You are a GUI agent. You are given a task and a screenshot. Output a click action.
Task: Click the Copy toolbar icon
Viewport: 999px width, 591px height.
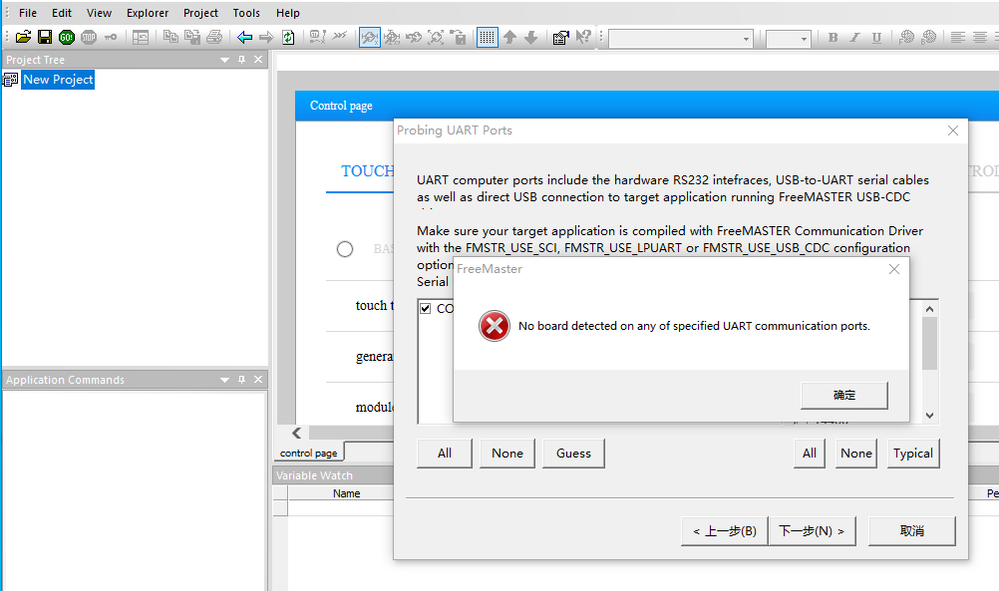(x=170, y=37)
